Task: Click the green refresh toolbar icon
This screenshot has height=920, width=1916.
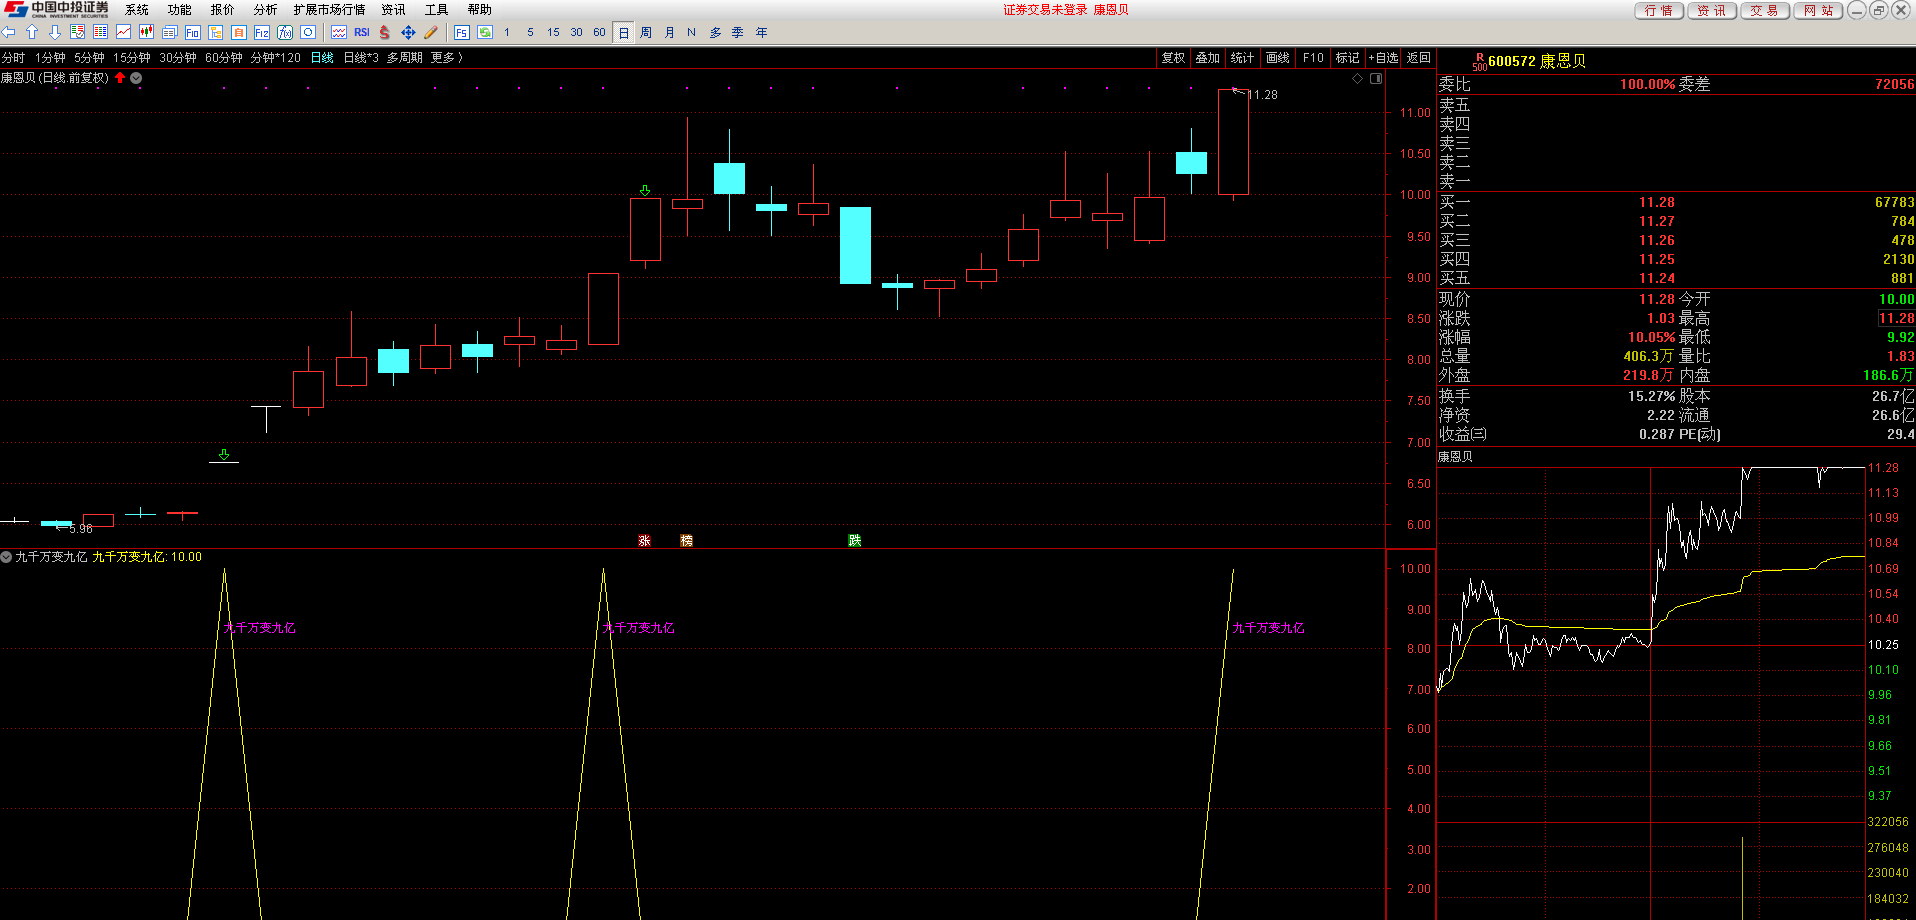Action: 485,32
